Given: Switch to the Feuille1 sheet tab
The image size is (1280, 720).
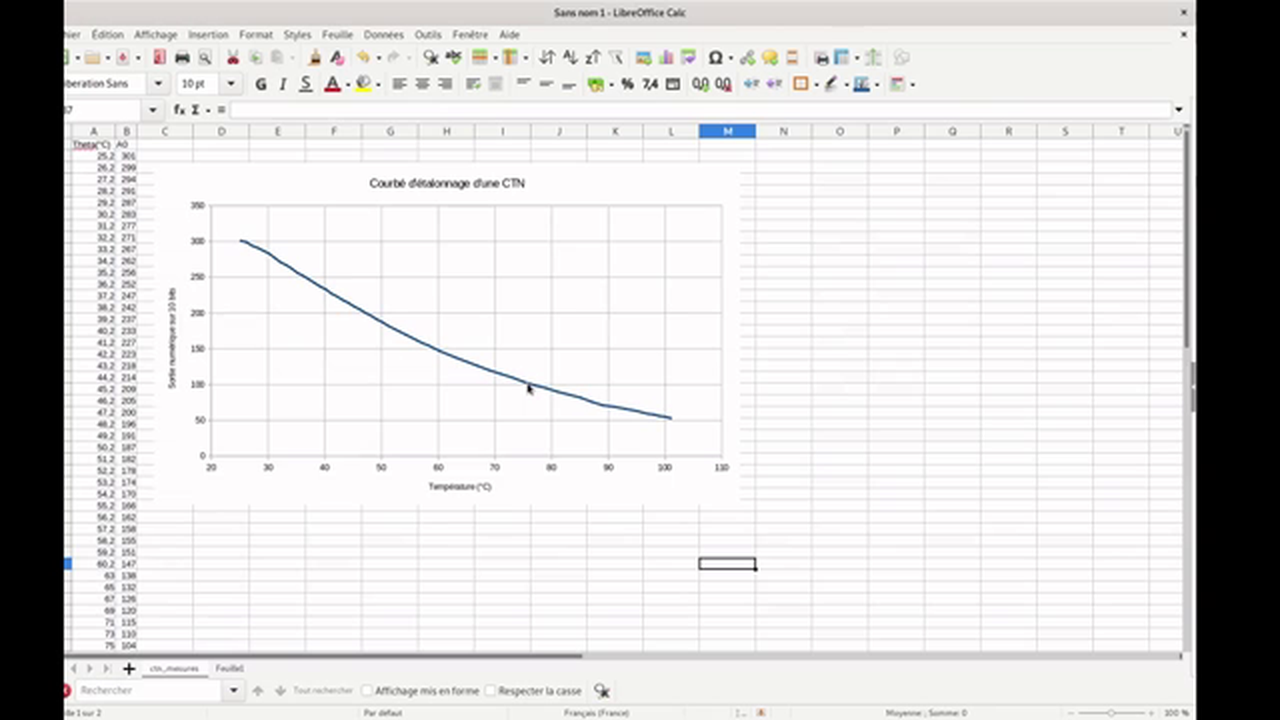Looking at the screenshot, I should pyautogui.click(x=229, y=668).
